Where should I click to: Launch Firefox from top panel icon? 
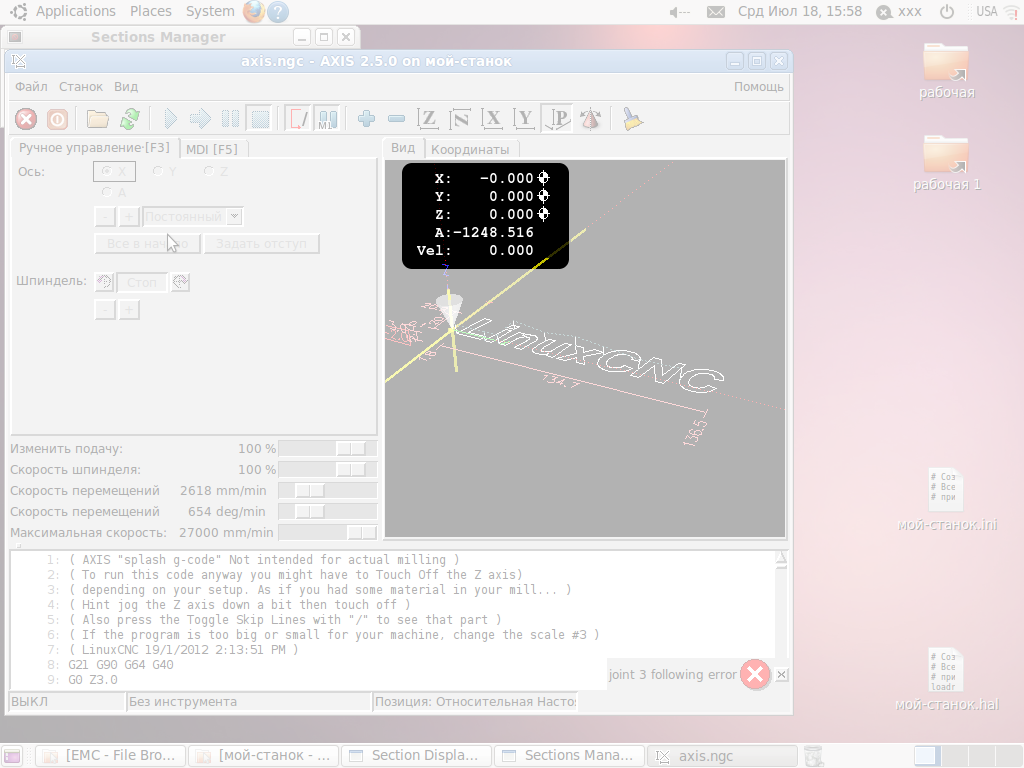(253, 11)
